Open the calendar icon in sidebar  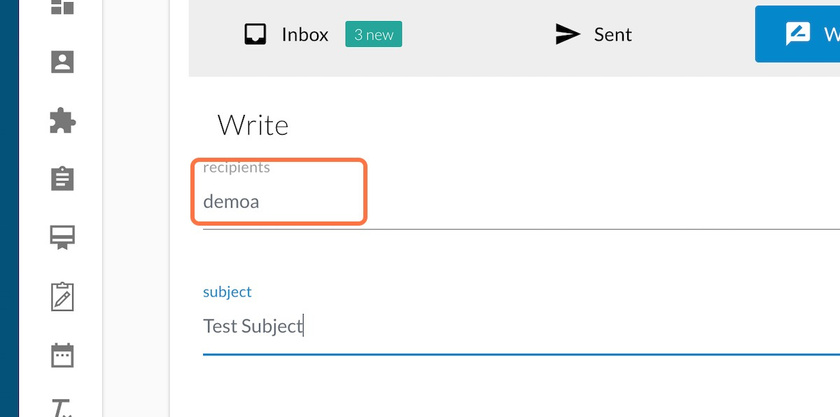[x=62, y=355]
